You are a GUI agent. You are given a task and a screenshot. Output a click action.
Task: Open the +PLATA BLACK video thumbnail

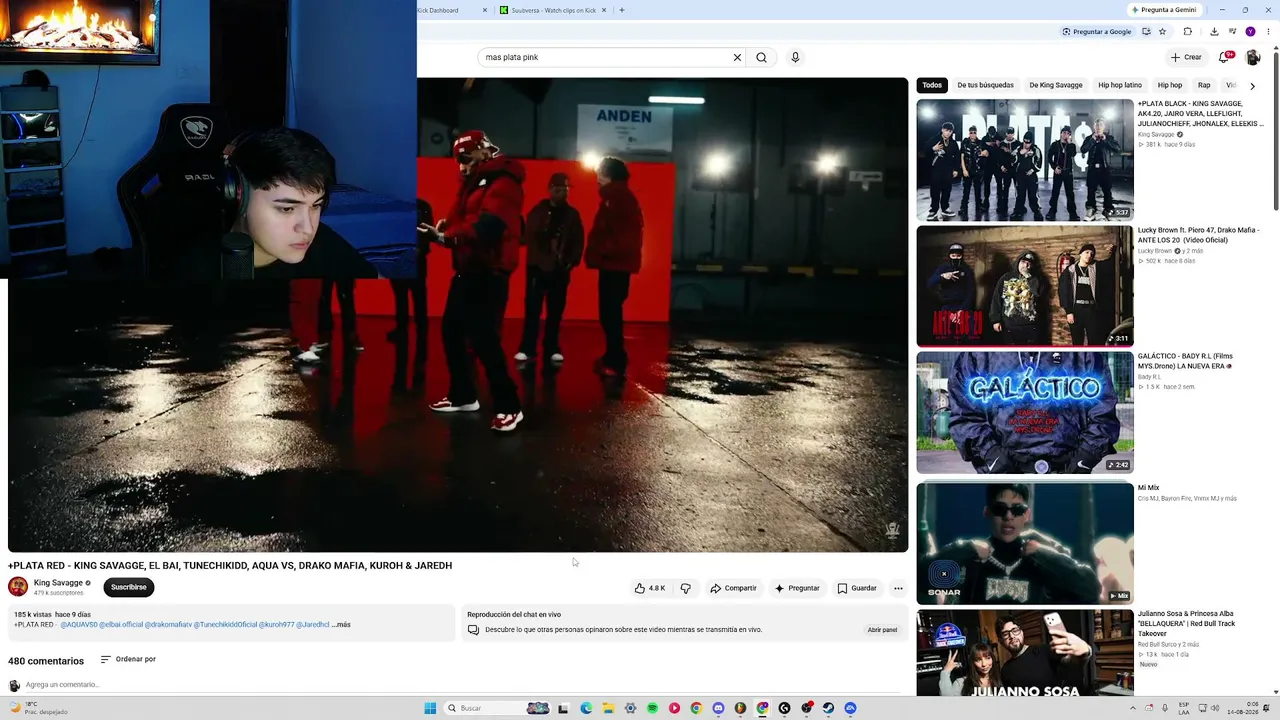tap(1025, 160)
